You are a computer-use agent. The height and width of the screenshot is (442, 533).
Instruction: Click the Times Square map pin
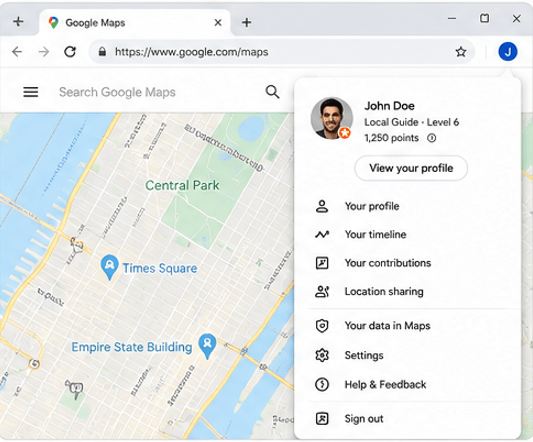point(109,267)
